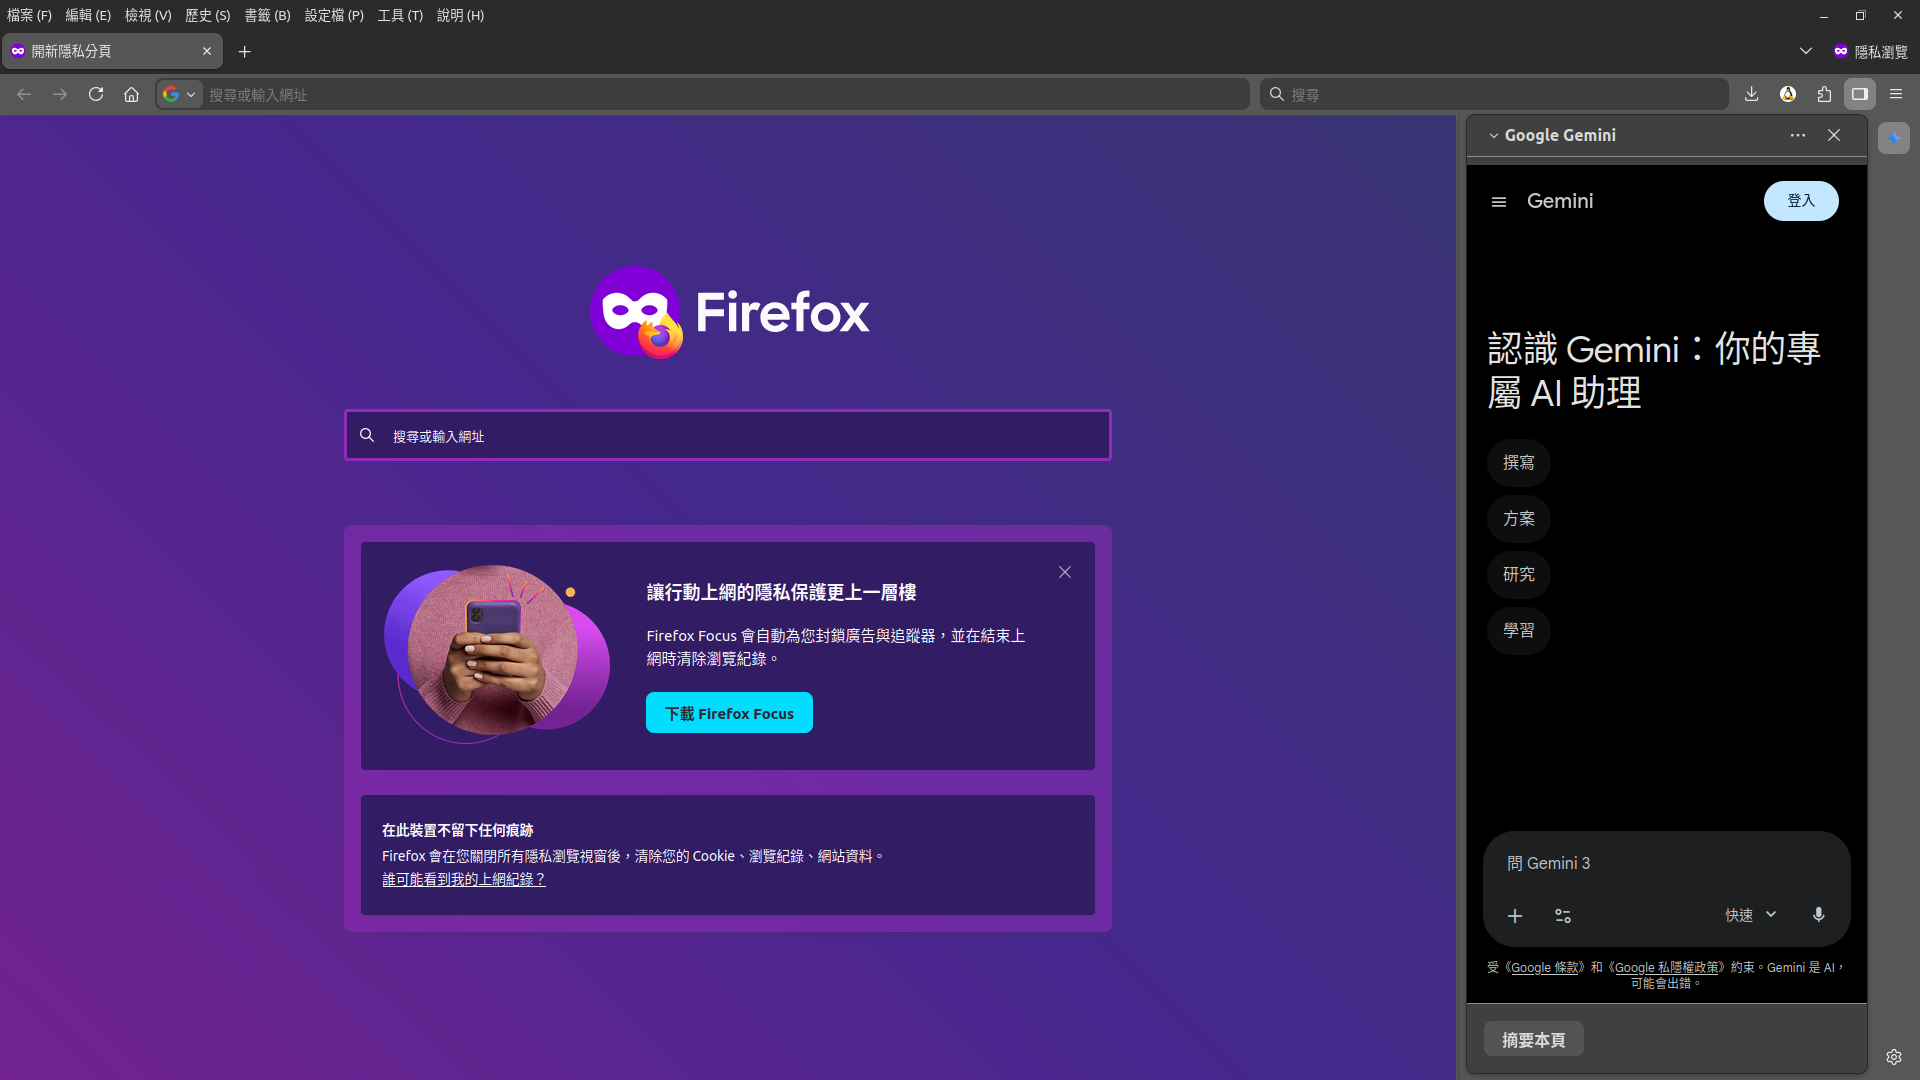This screenshot has width=1920, height=1080.
Task: Click the Firefox Focus phone illustration
Action: tap(497, 653)
